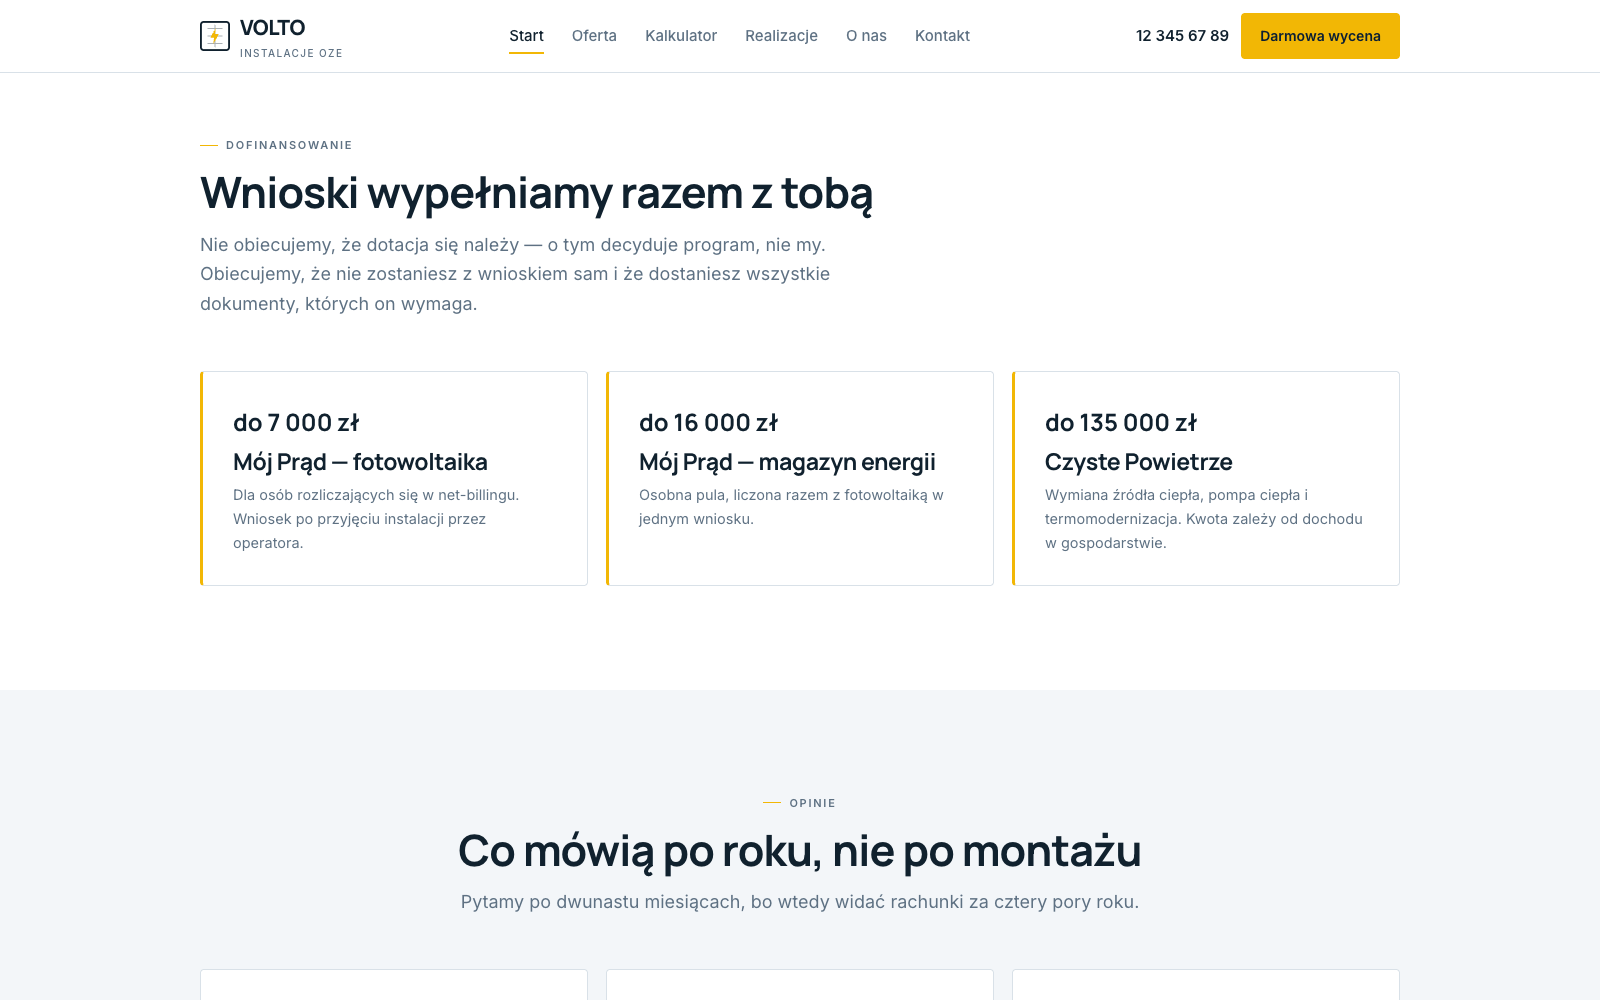The height and width of the screenshot is (1000, 1600).
Task: Click the 'Nie obiecujemy, że dotacja się należy' paragraph
Action: pyautogui.click(x=515, y=274)
